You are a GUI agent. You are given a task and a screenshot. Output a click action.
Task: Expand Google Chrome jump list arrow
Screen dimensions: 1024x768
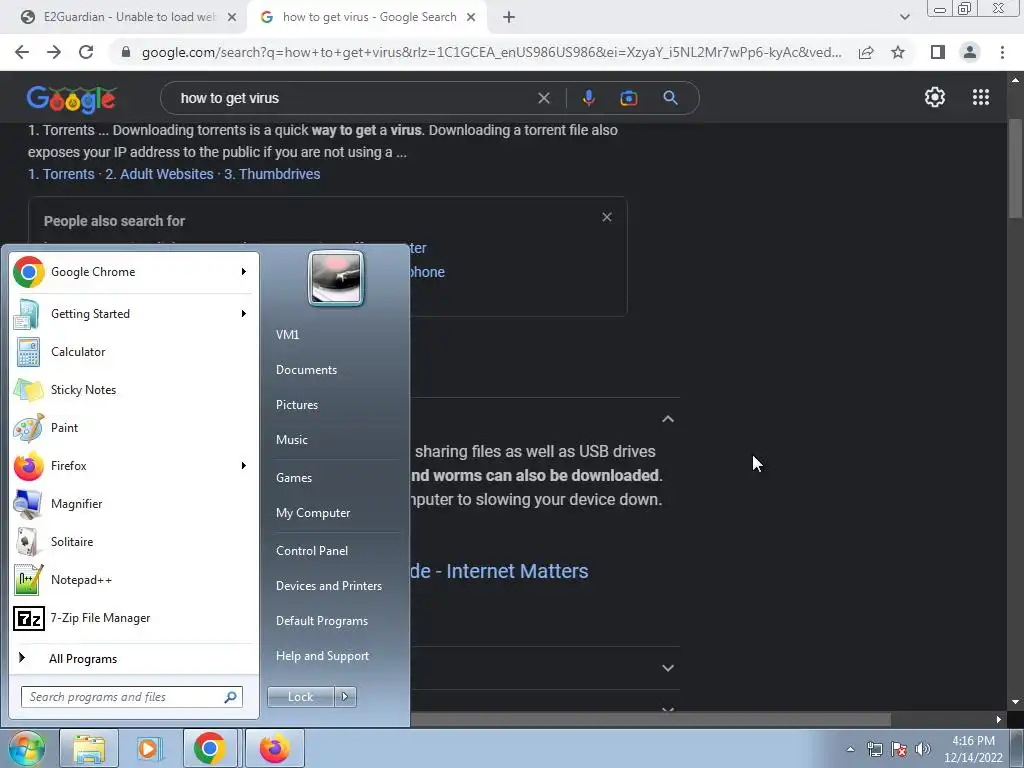click(x=244, y=272)
